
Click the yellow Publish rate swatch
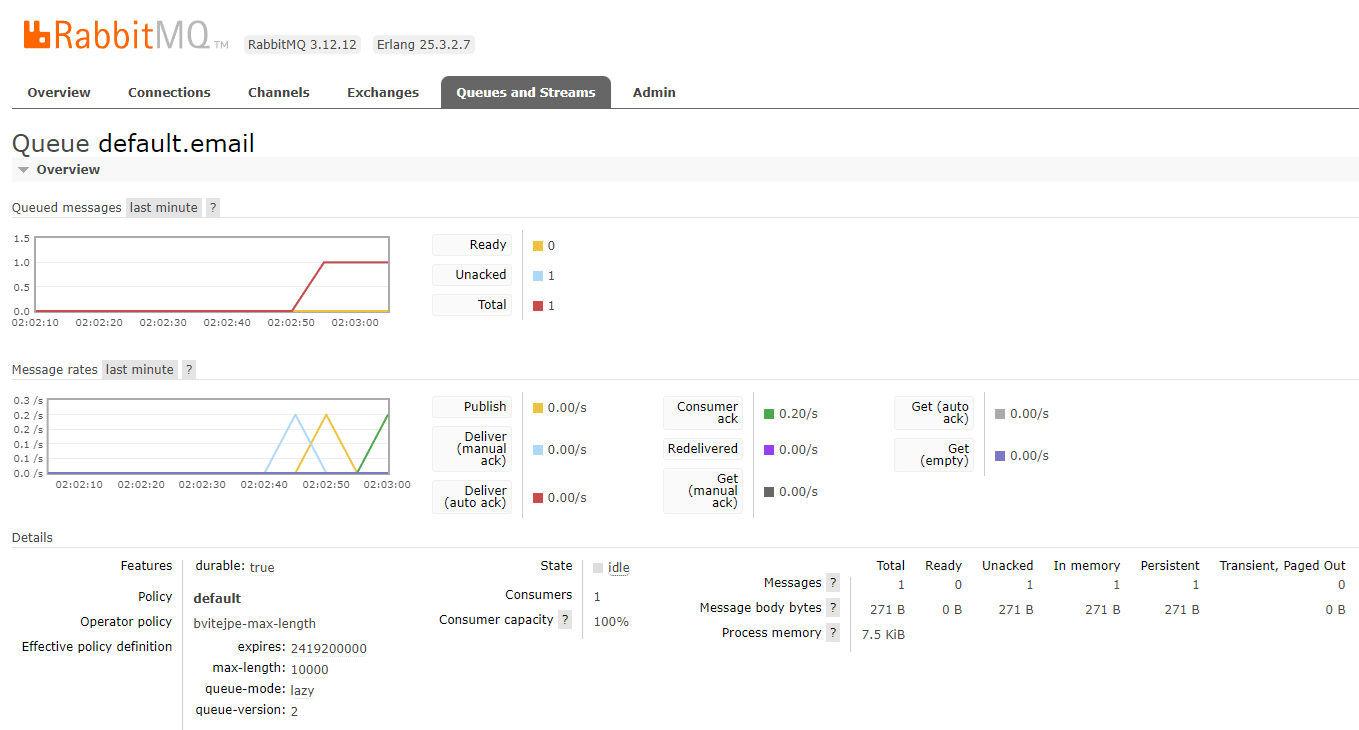pyautogui.click(x=538, y=408)
